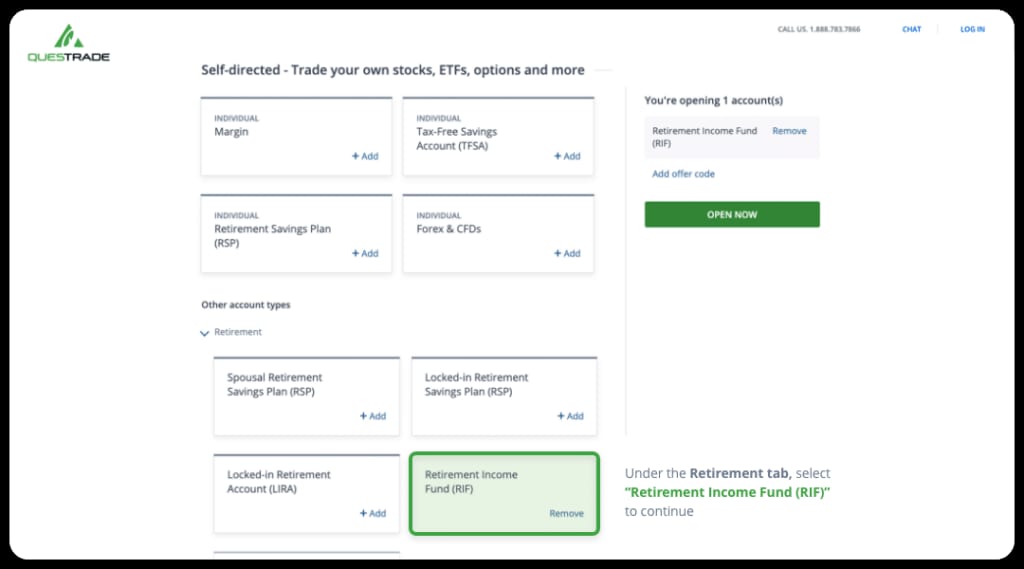The height and width of the screenshot is (569, 1024).
Task: Select the Forex & CFDs card
Action: coord(498,234)
